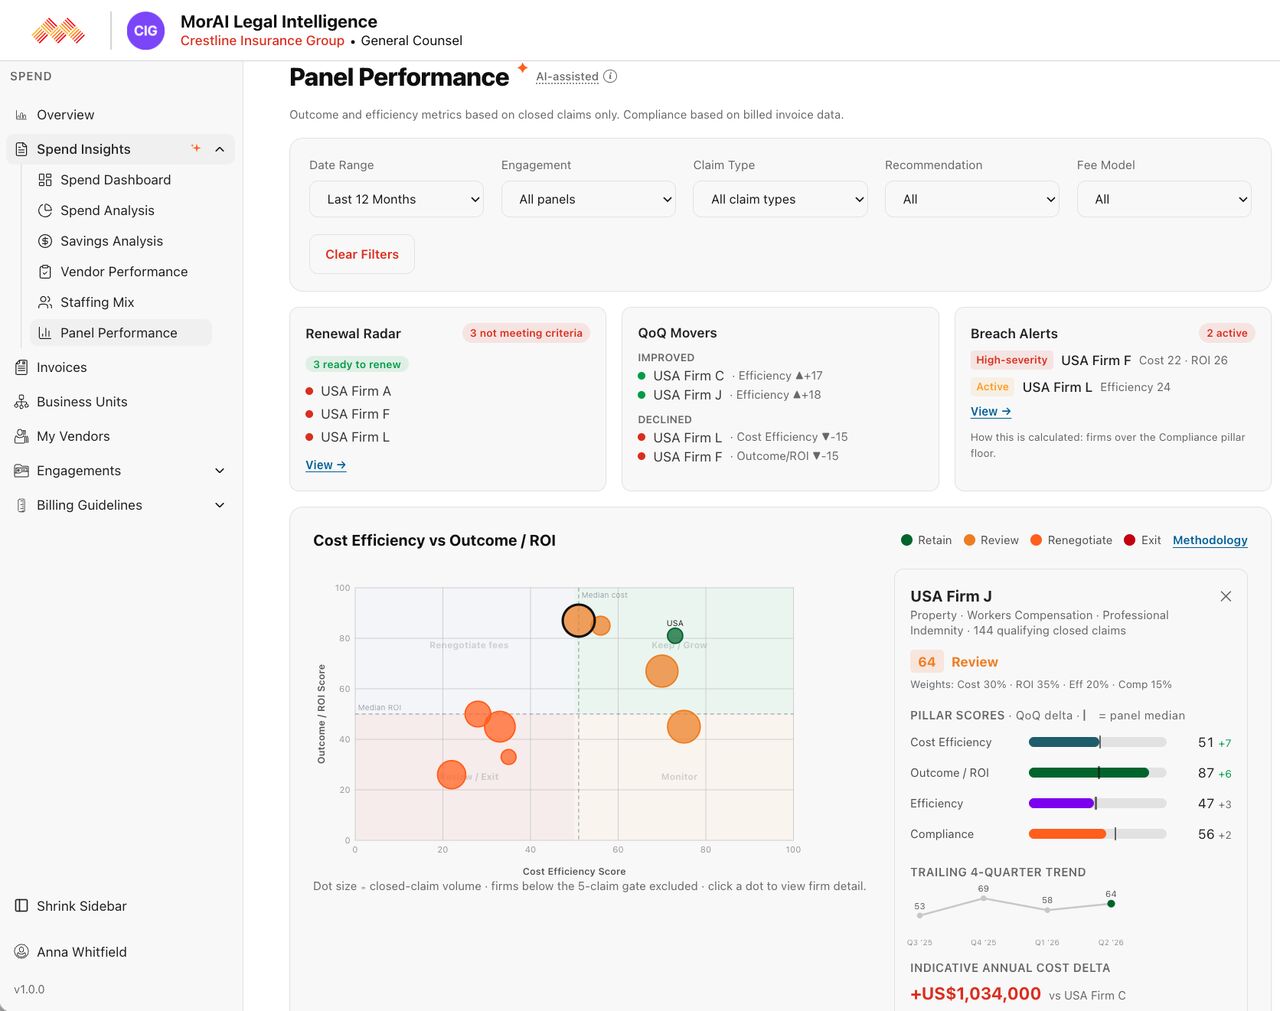Click the CIG avatar badge
This screenshot has height=1011, width=1280.
tap(146, 31)
